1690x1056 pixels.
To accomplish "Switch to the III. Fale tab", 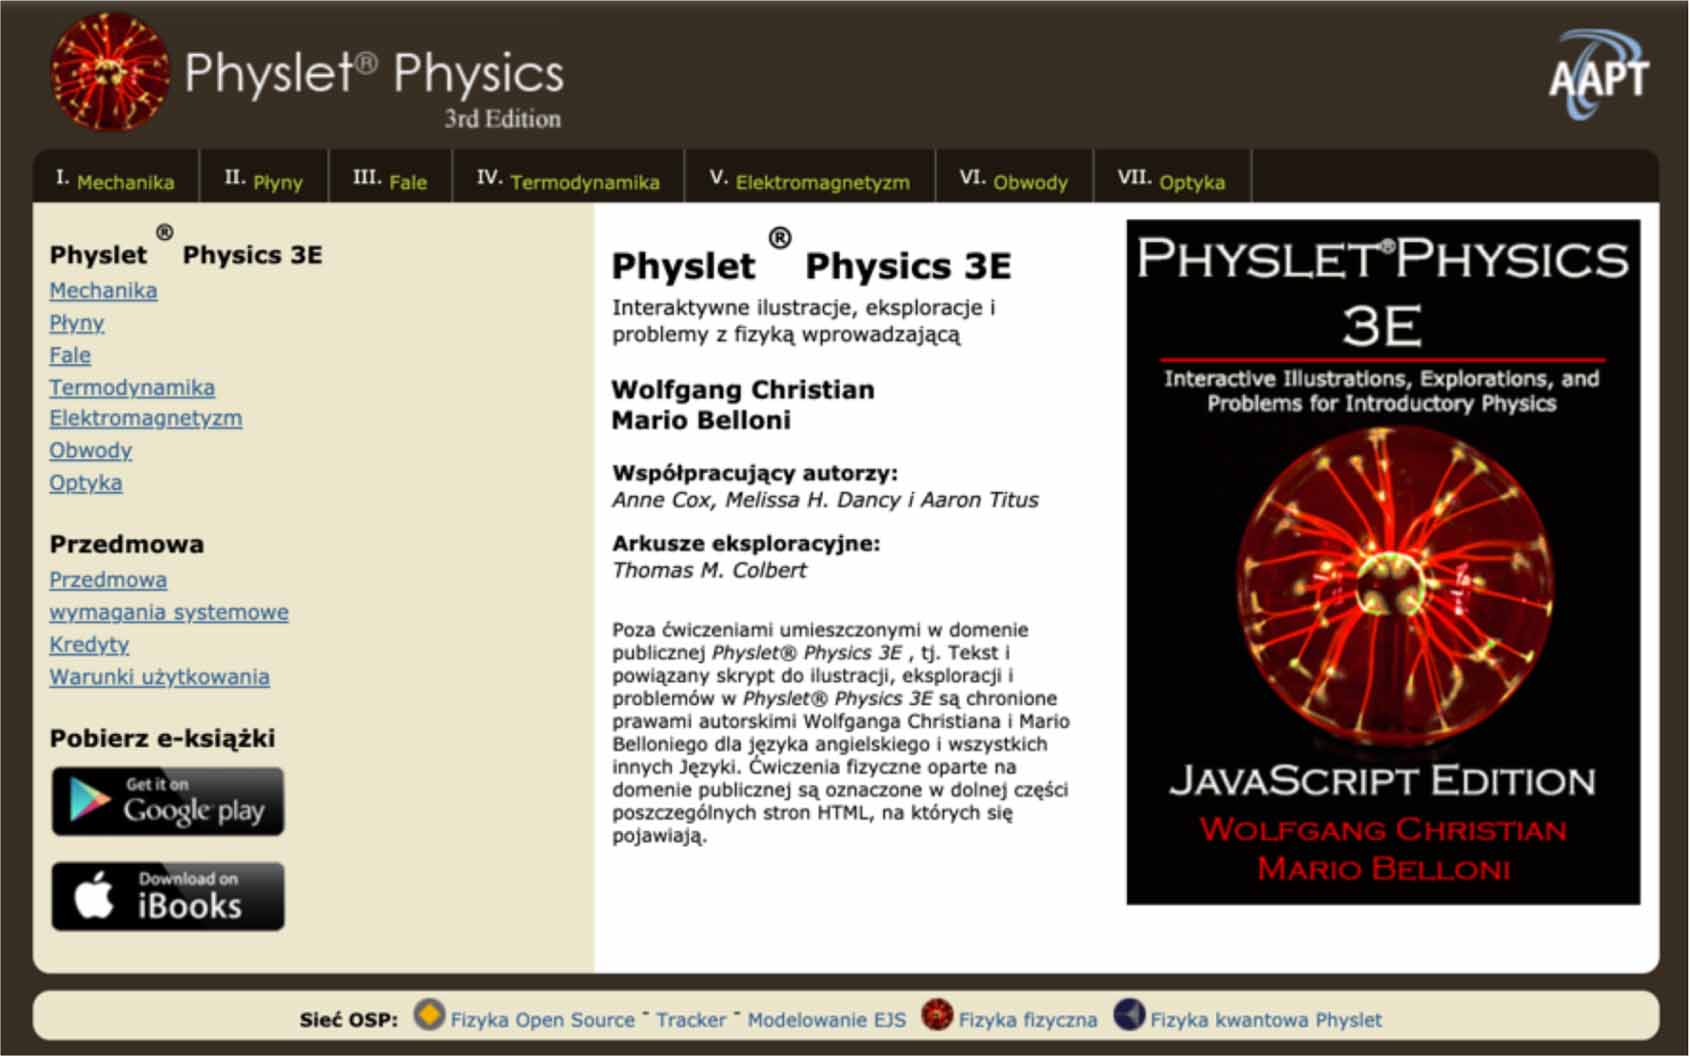I will (390, 180).
